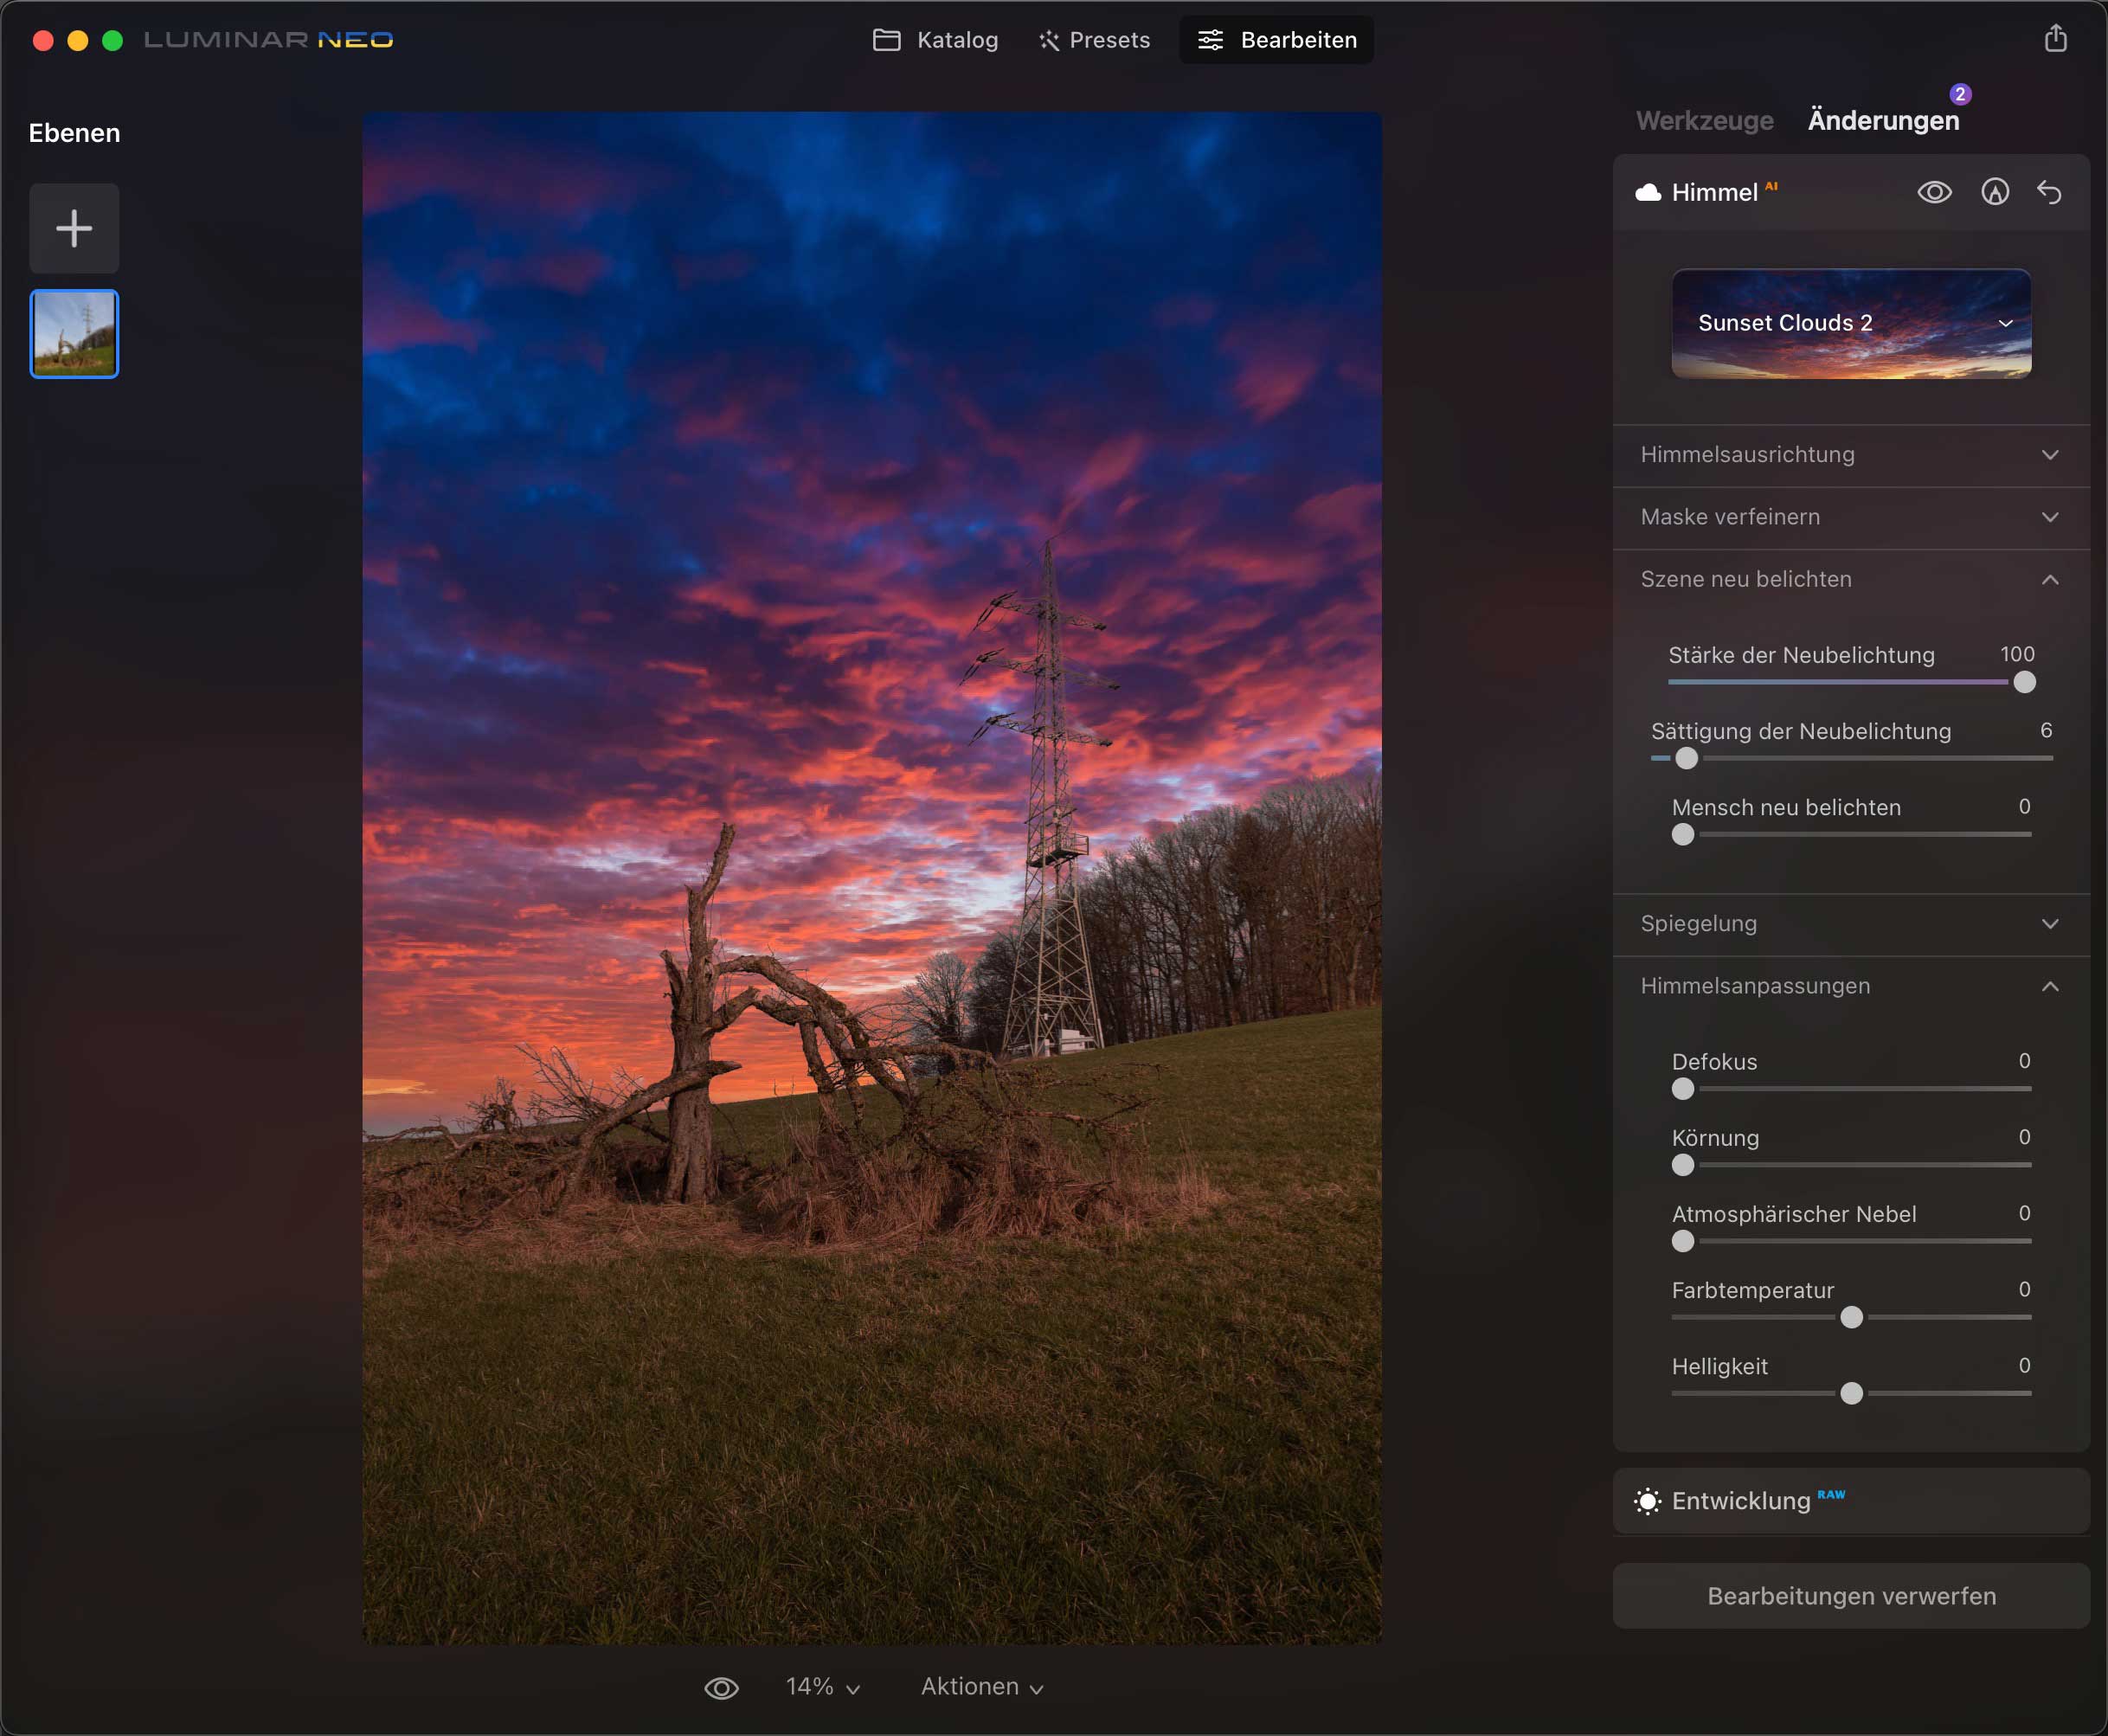Switch to the Bearbeiten tab
The height and width of the screenshot is (1736, 2108).
1277,40
